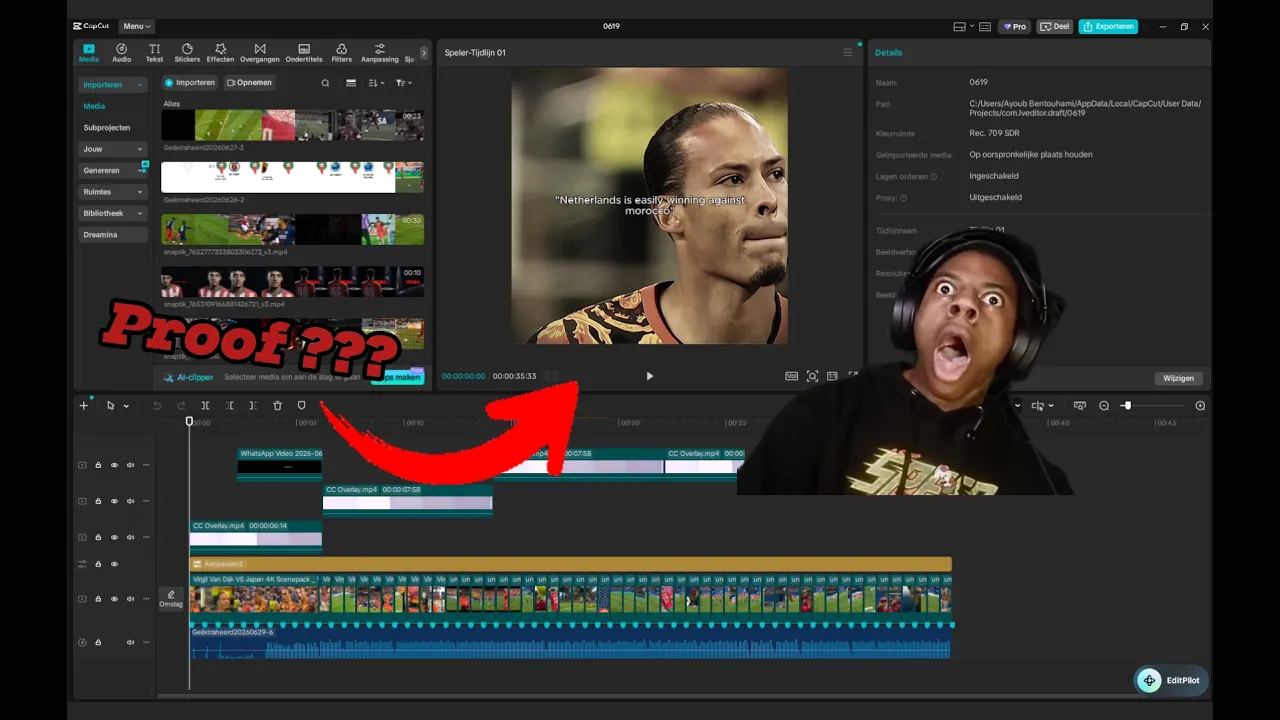The height and width of the screenshot is (720, 1280).
Task: Open the player capture frame icon
Action: (x=812, y=376)
